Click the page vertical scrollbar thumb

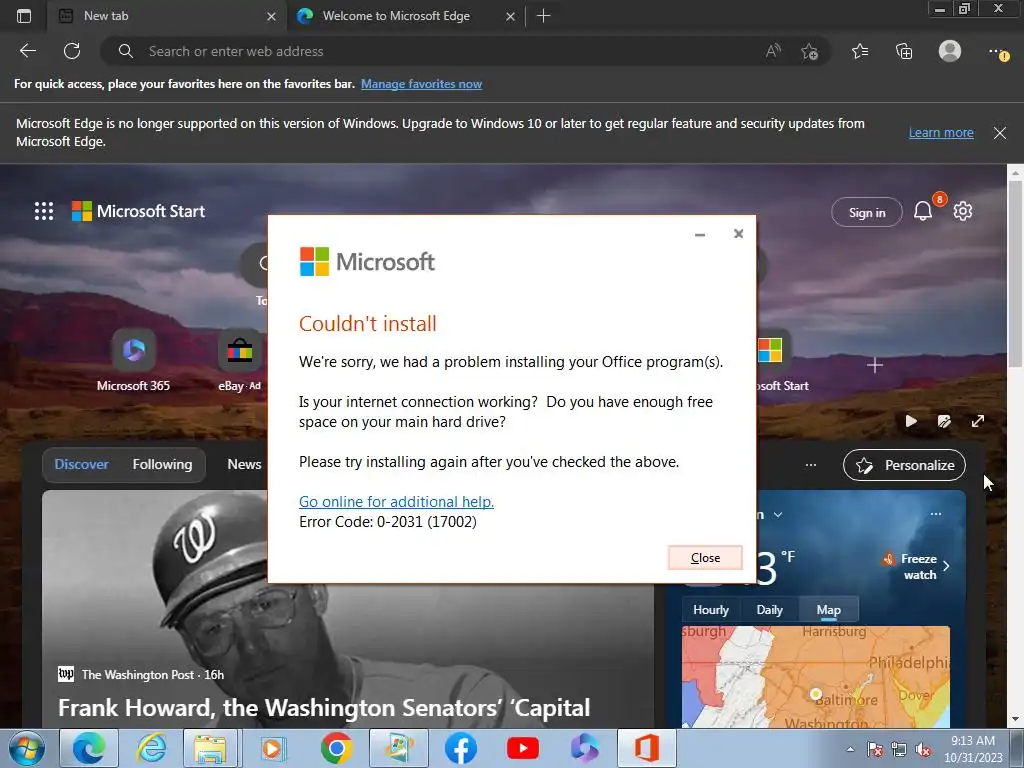pyautogui.click(x=1015, y=274)
